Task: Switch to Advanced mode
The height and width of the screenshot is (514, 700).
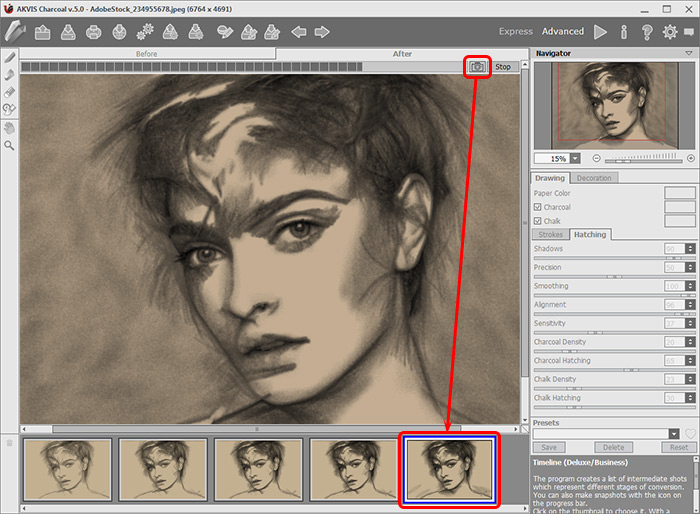Action: pos(562,31)
